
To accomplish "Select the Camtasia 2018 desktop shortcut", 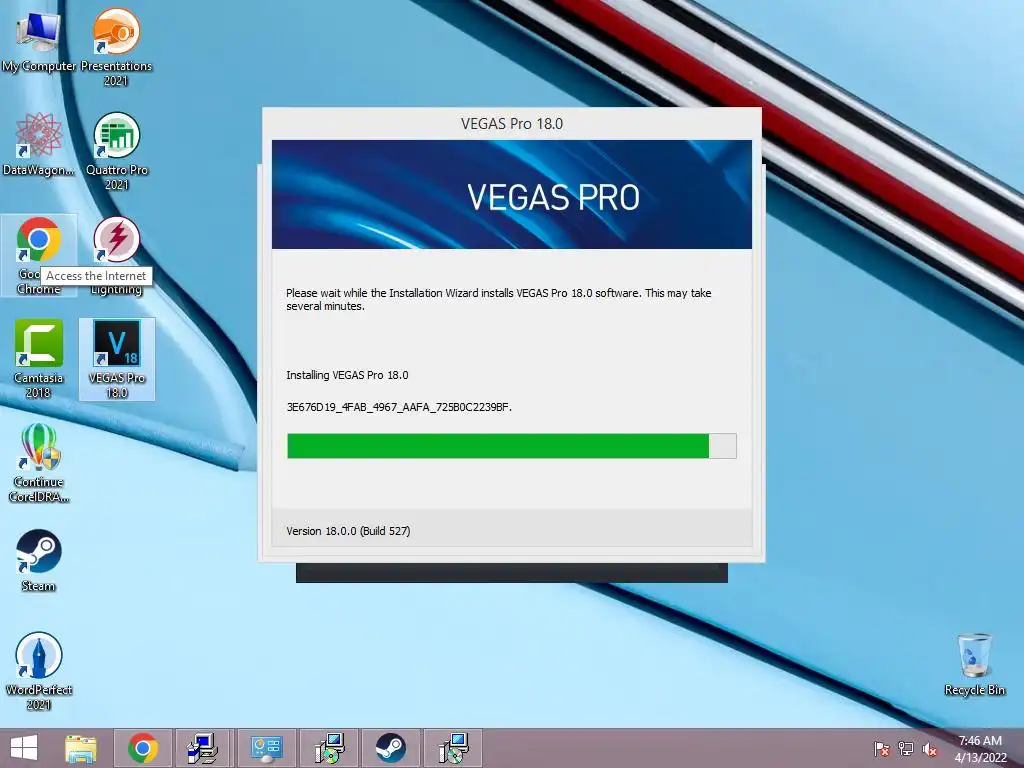I will tap(39, 359).
